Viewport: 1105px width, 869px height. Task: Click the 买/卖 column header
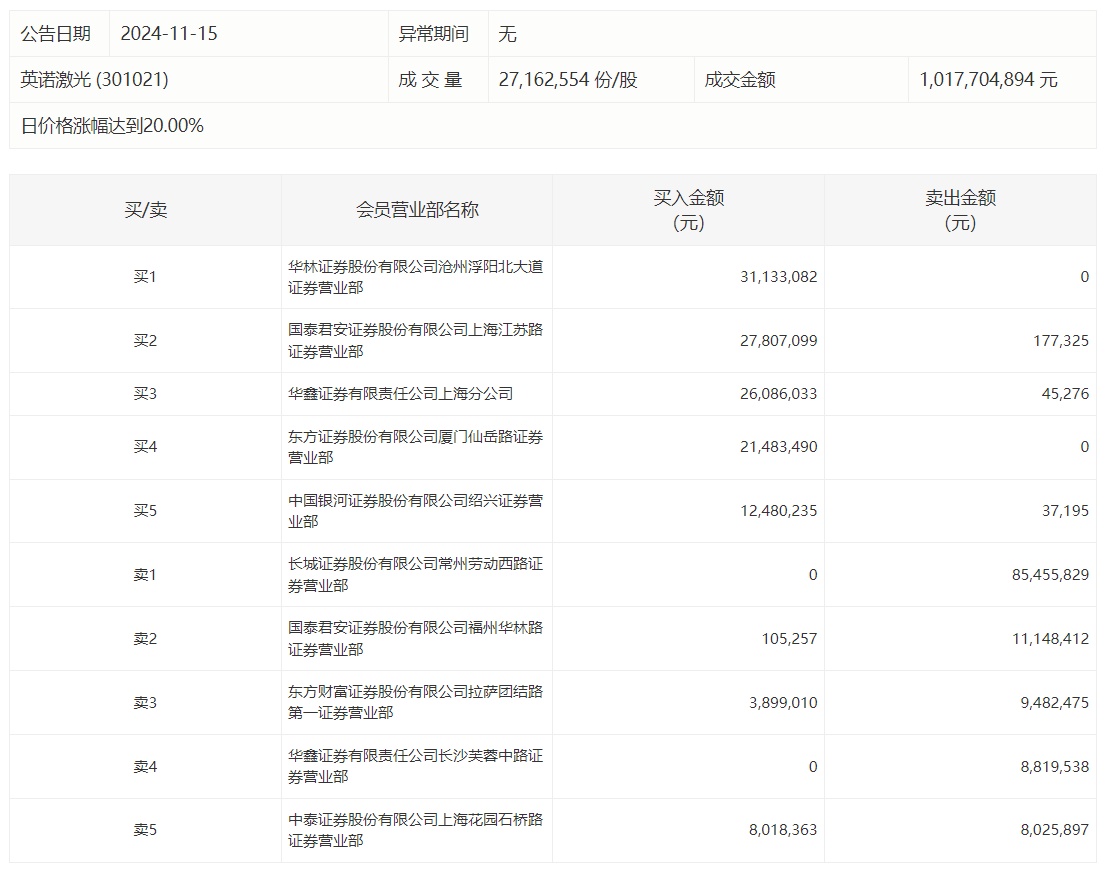pyautogui.click(x=145, y=209)
